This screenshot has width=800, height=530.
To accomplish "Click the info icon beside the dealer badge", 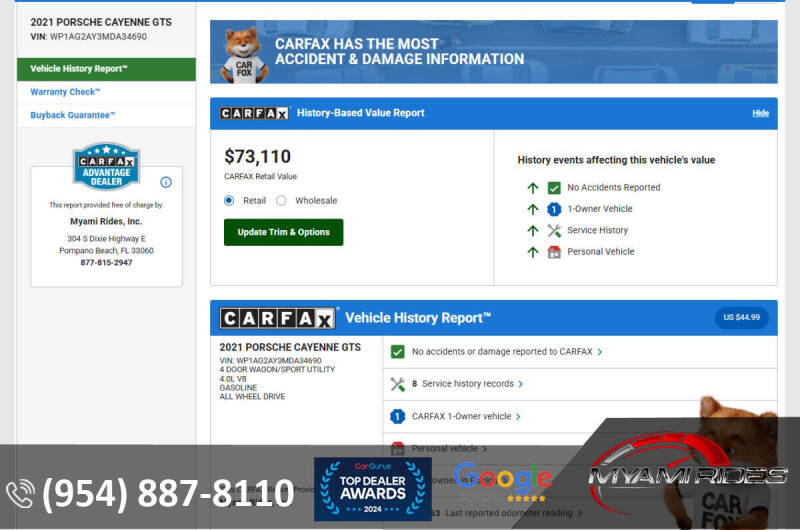I will [x=166, y=182].
